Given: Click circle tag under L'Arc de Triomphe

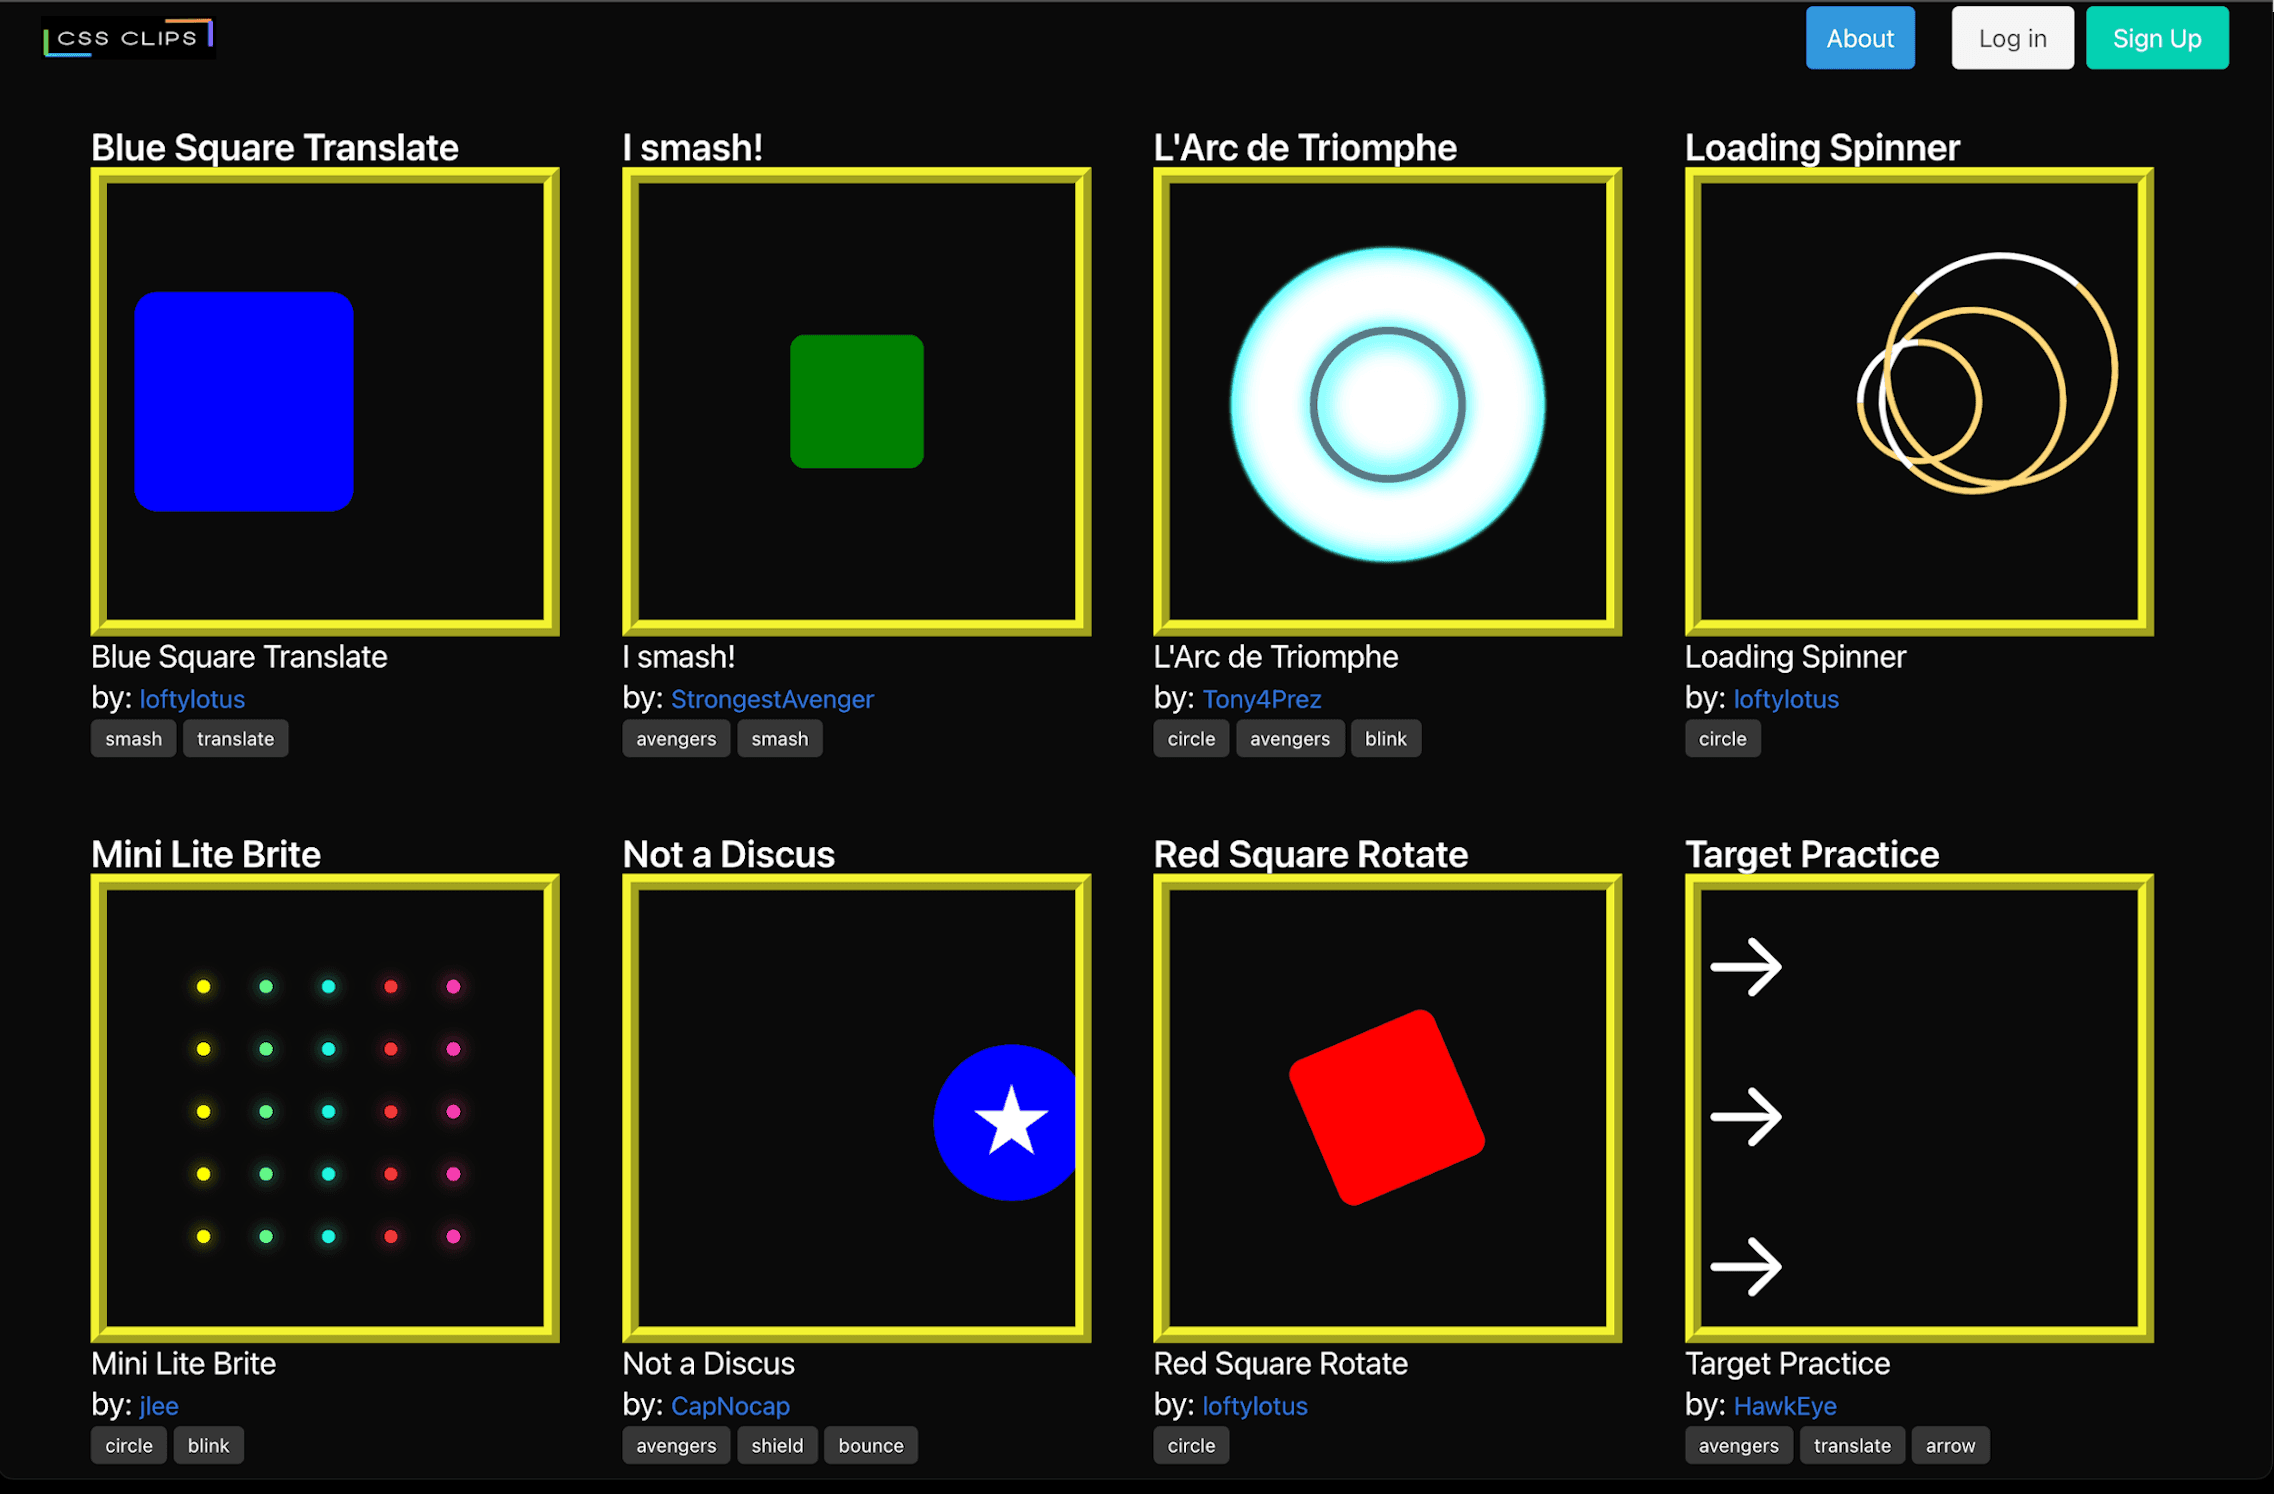Looking at the screenshot, I should (1191, 739).
